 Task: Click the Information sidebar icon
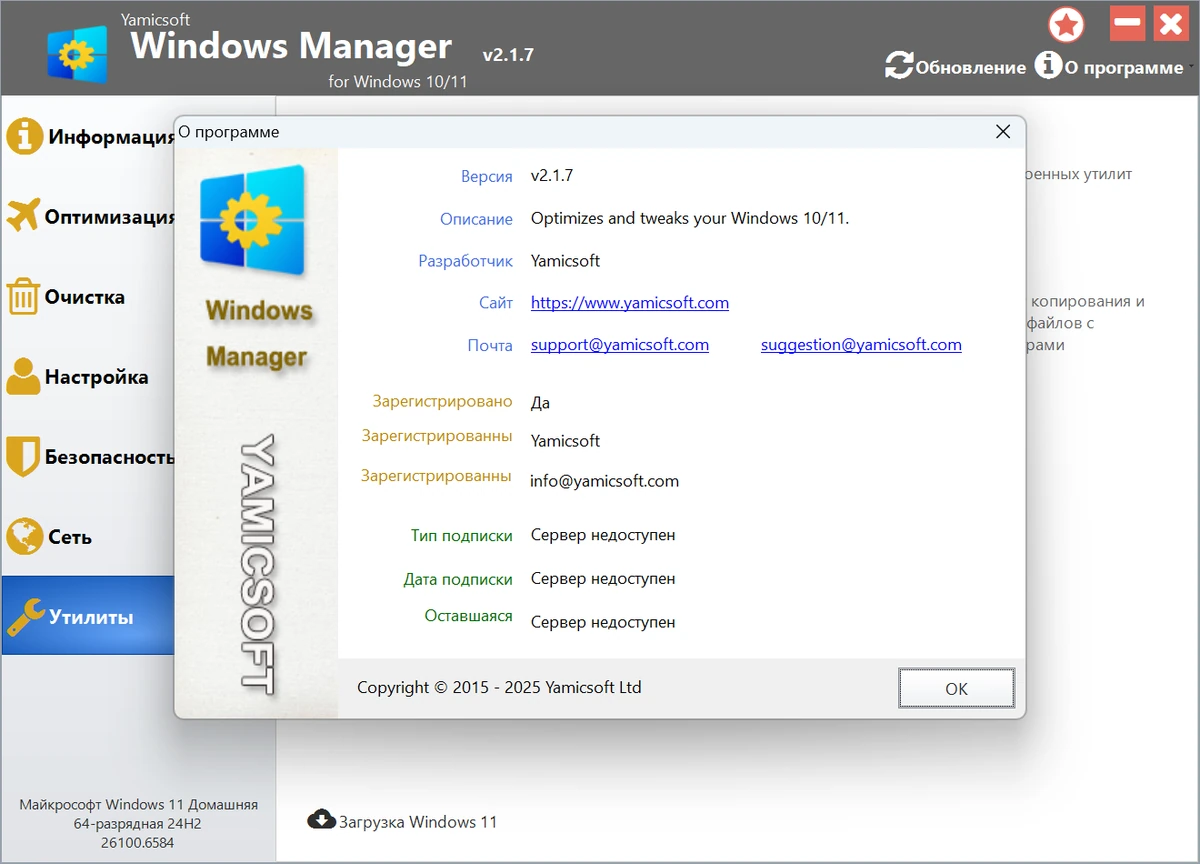coord(24,136)
